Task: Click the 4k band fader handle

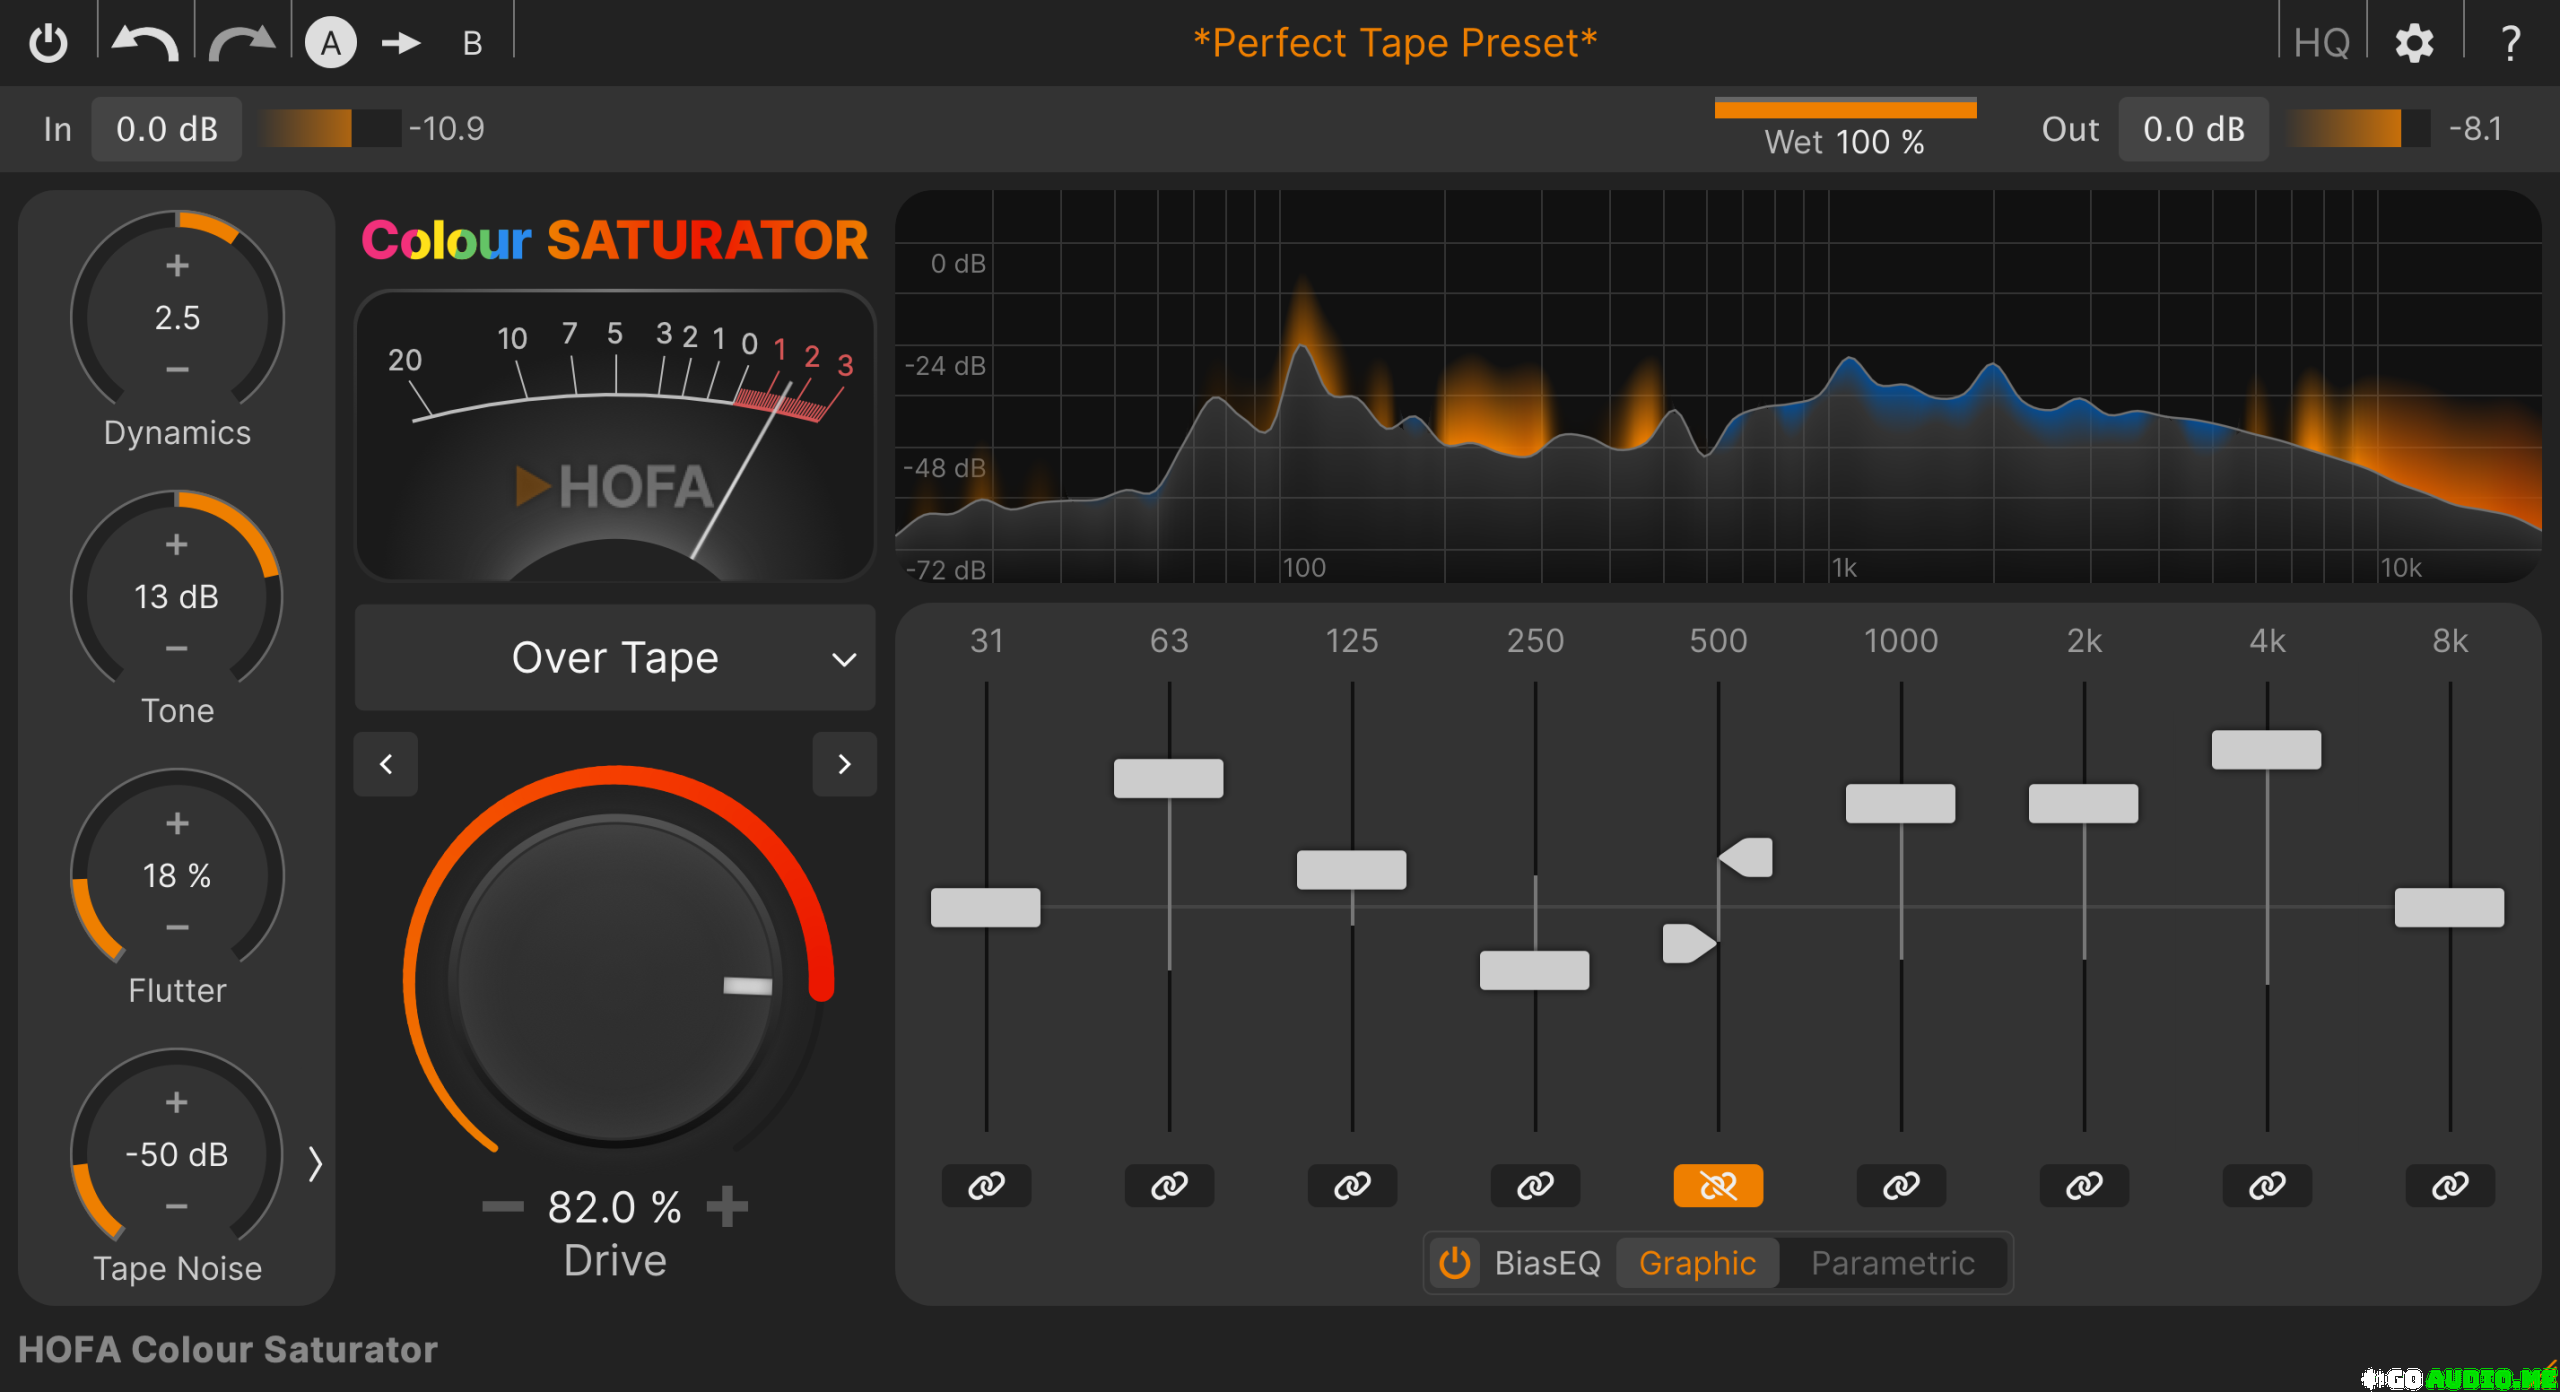Action: (x=2266, y=750)
